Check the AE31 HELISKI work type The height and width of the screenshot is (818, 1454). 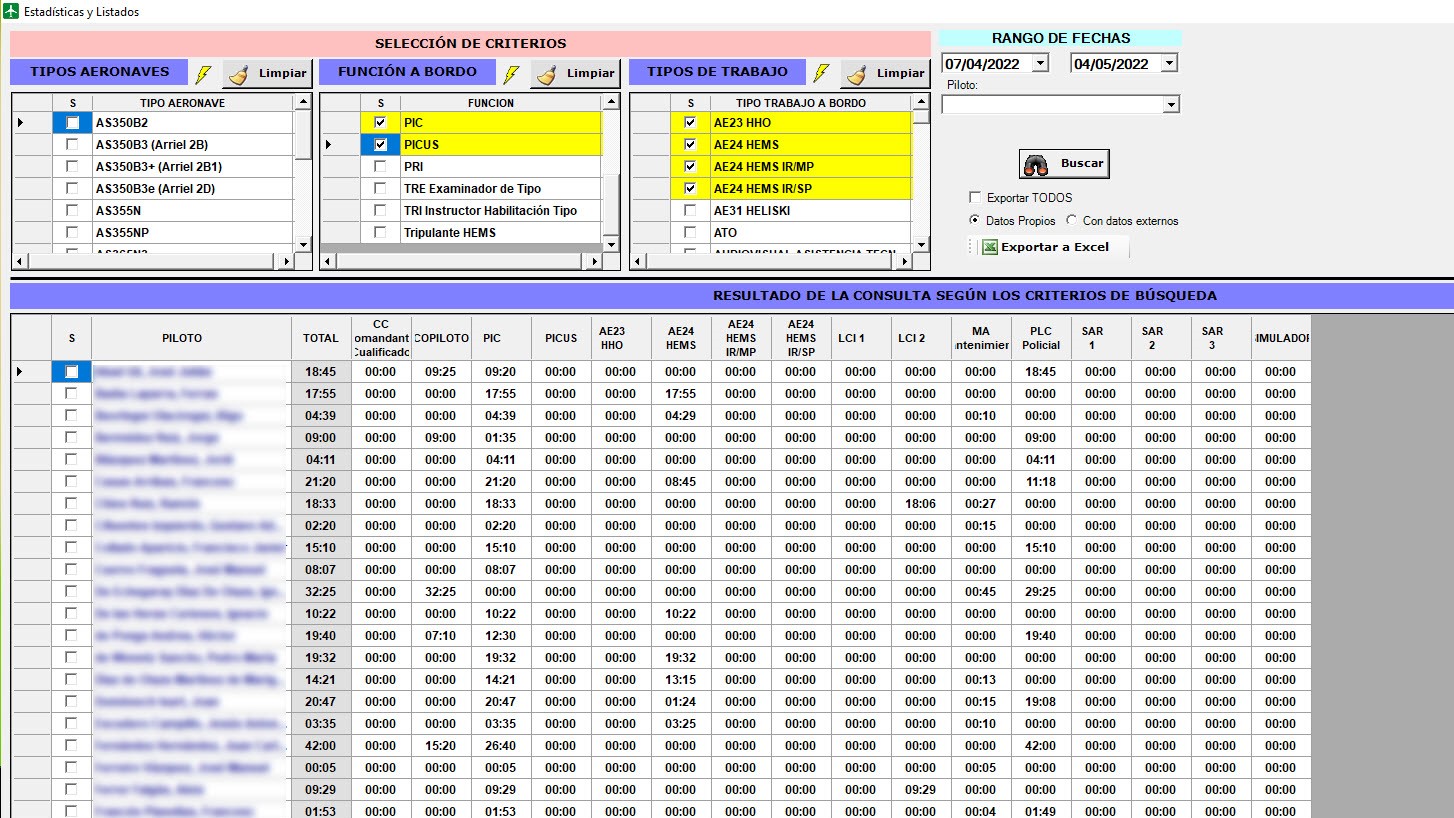pyautogui.click(x=690, y=211)
